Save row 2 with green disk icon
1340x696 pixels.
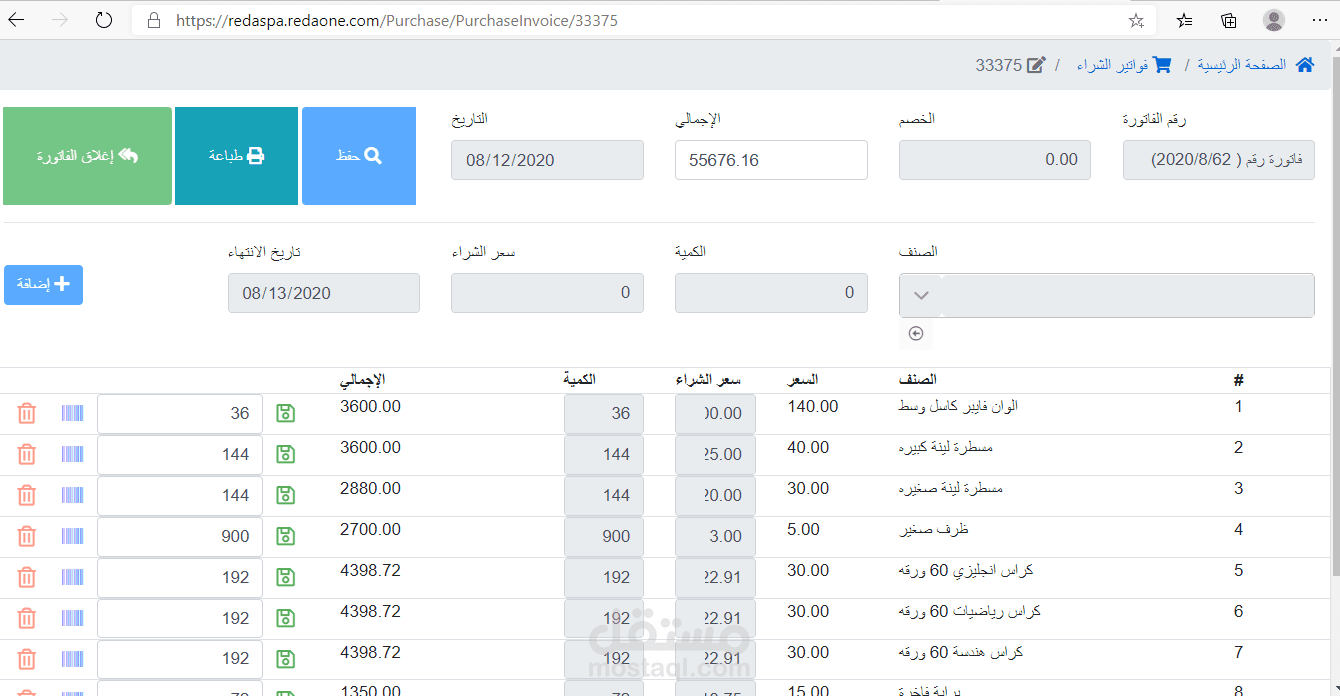click(x=285, y=454)
